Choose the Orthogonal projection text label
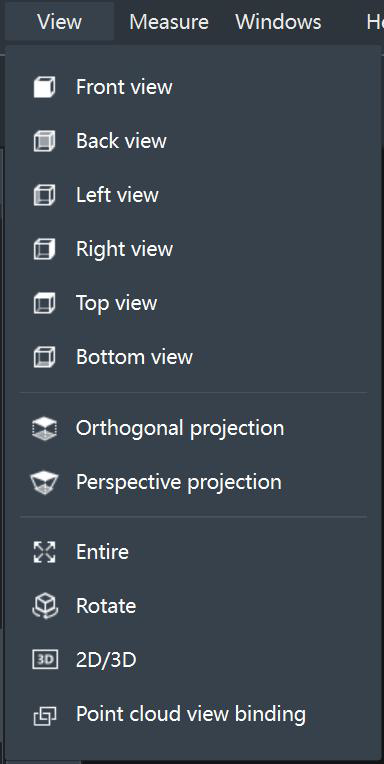Image resolution: width=384 pixels, height=764 pixels. click(180, 428)
